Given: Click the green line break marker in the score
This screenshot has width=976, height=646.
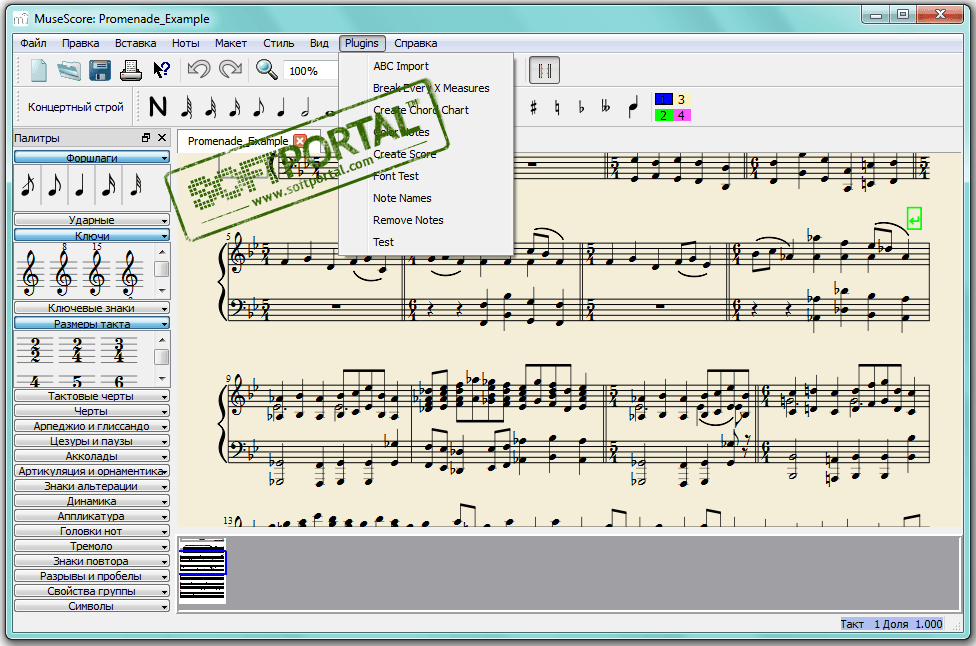Looking at the screenshot, I should (914, 218).
